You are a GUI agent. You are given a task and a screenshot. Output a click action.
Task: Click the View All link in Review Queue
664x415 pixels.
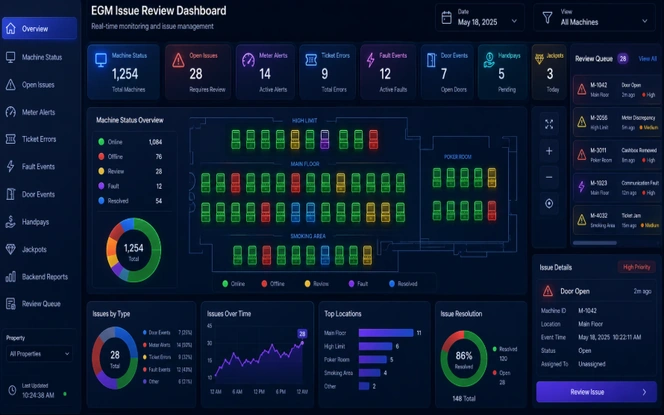(x=647, y=59)
